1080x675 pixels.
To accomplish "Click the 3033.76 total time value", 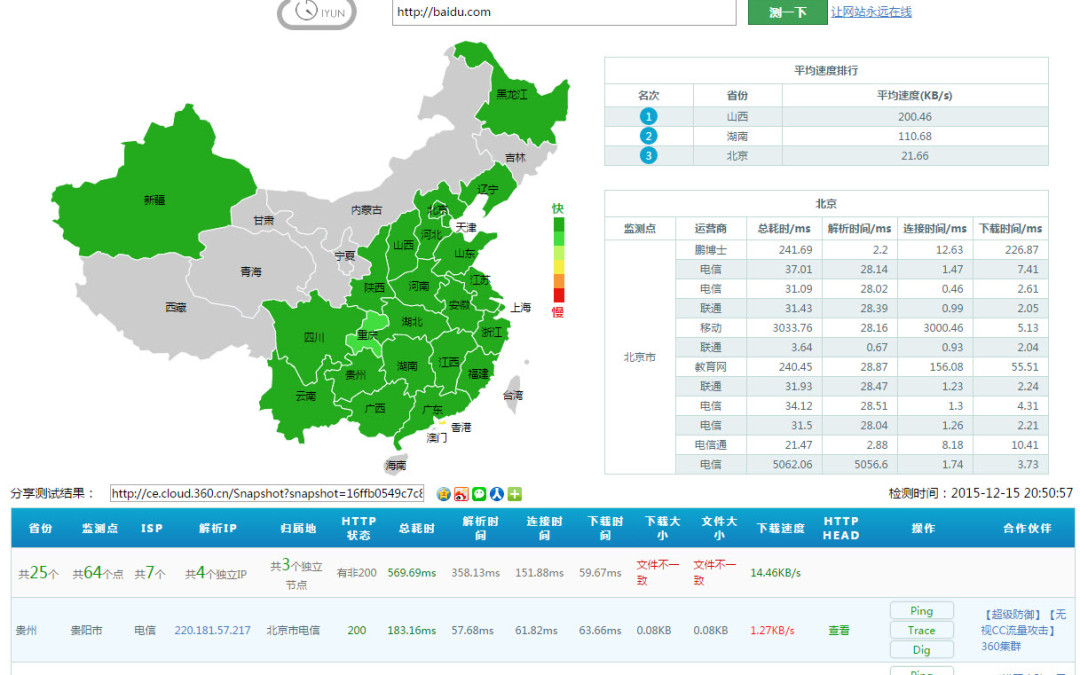I will [x=792, y=328].
